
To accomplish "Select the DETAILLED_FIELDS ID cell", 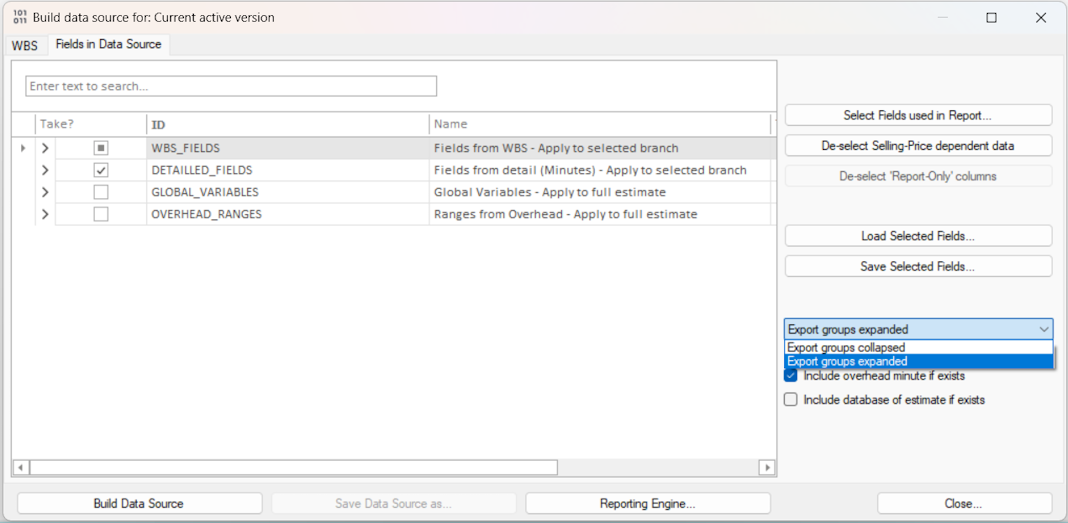I will click(287, 170).
